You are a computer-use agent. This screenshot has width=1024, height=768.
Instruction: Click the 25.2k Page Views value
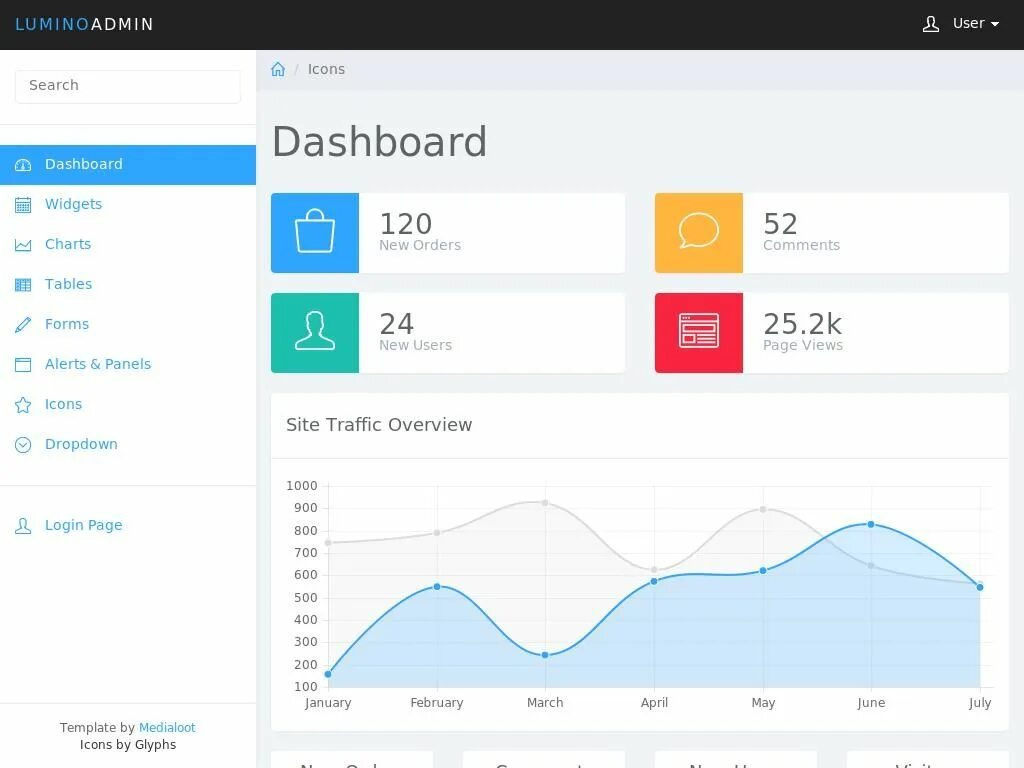803,324
